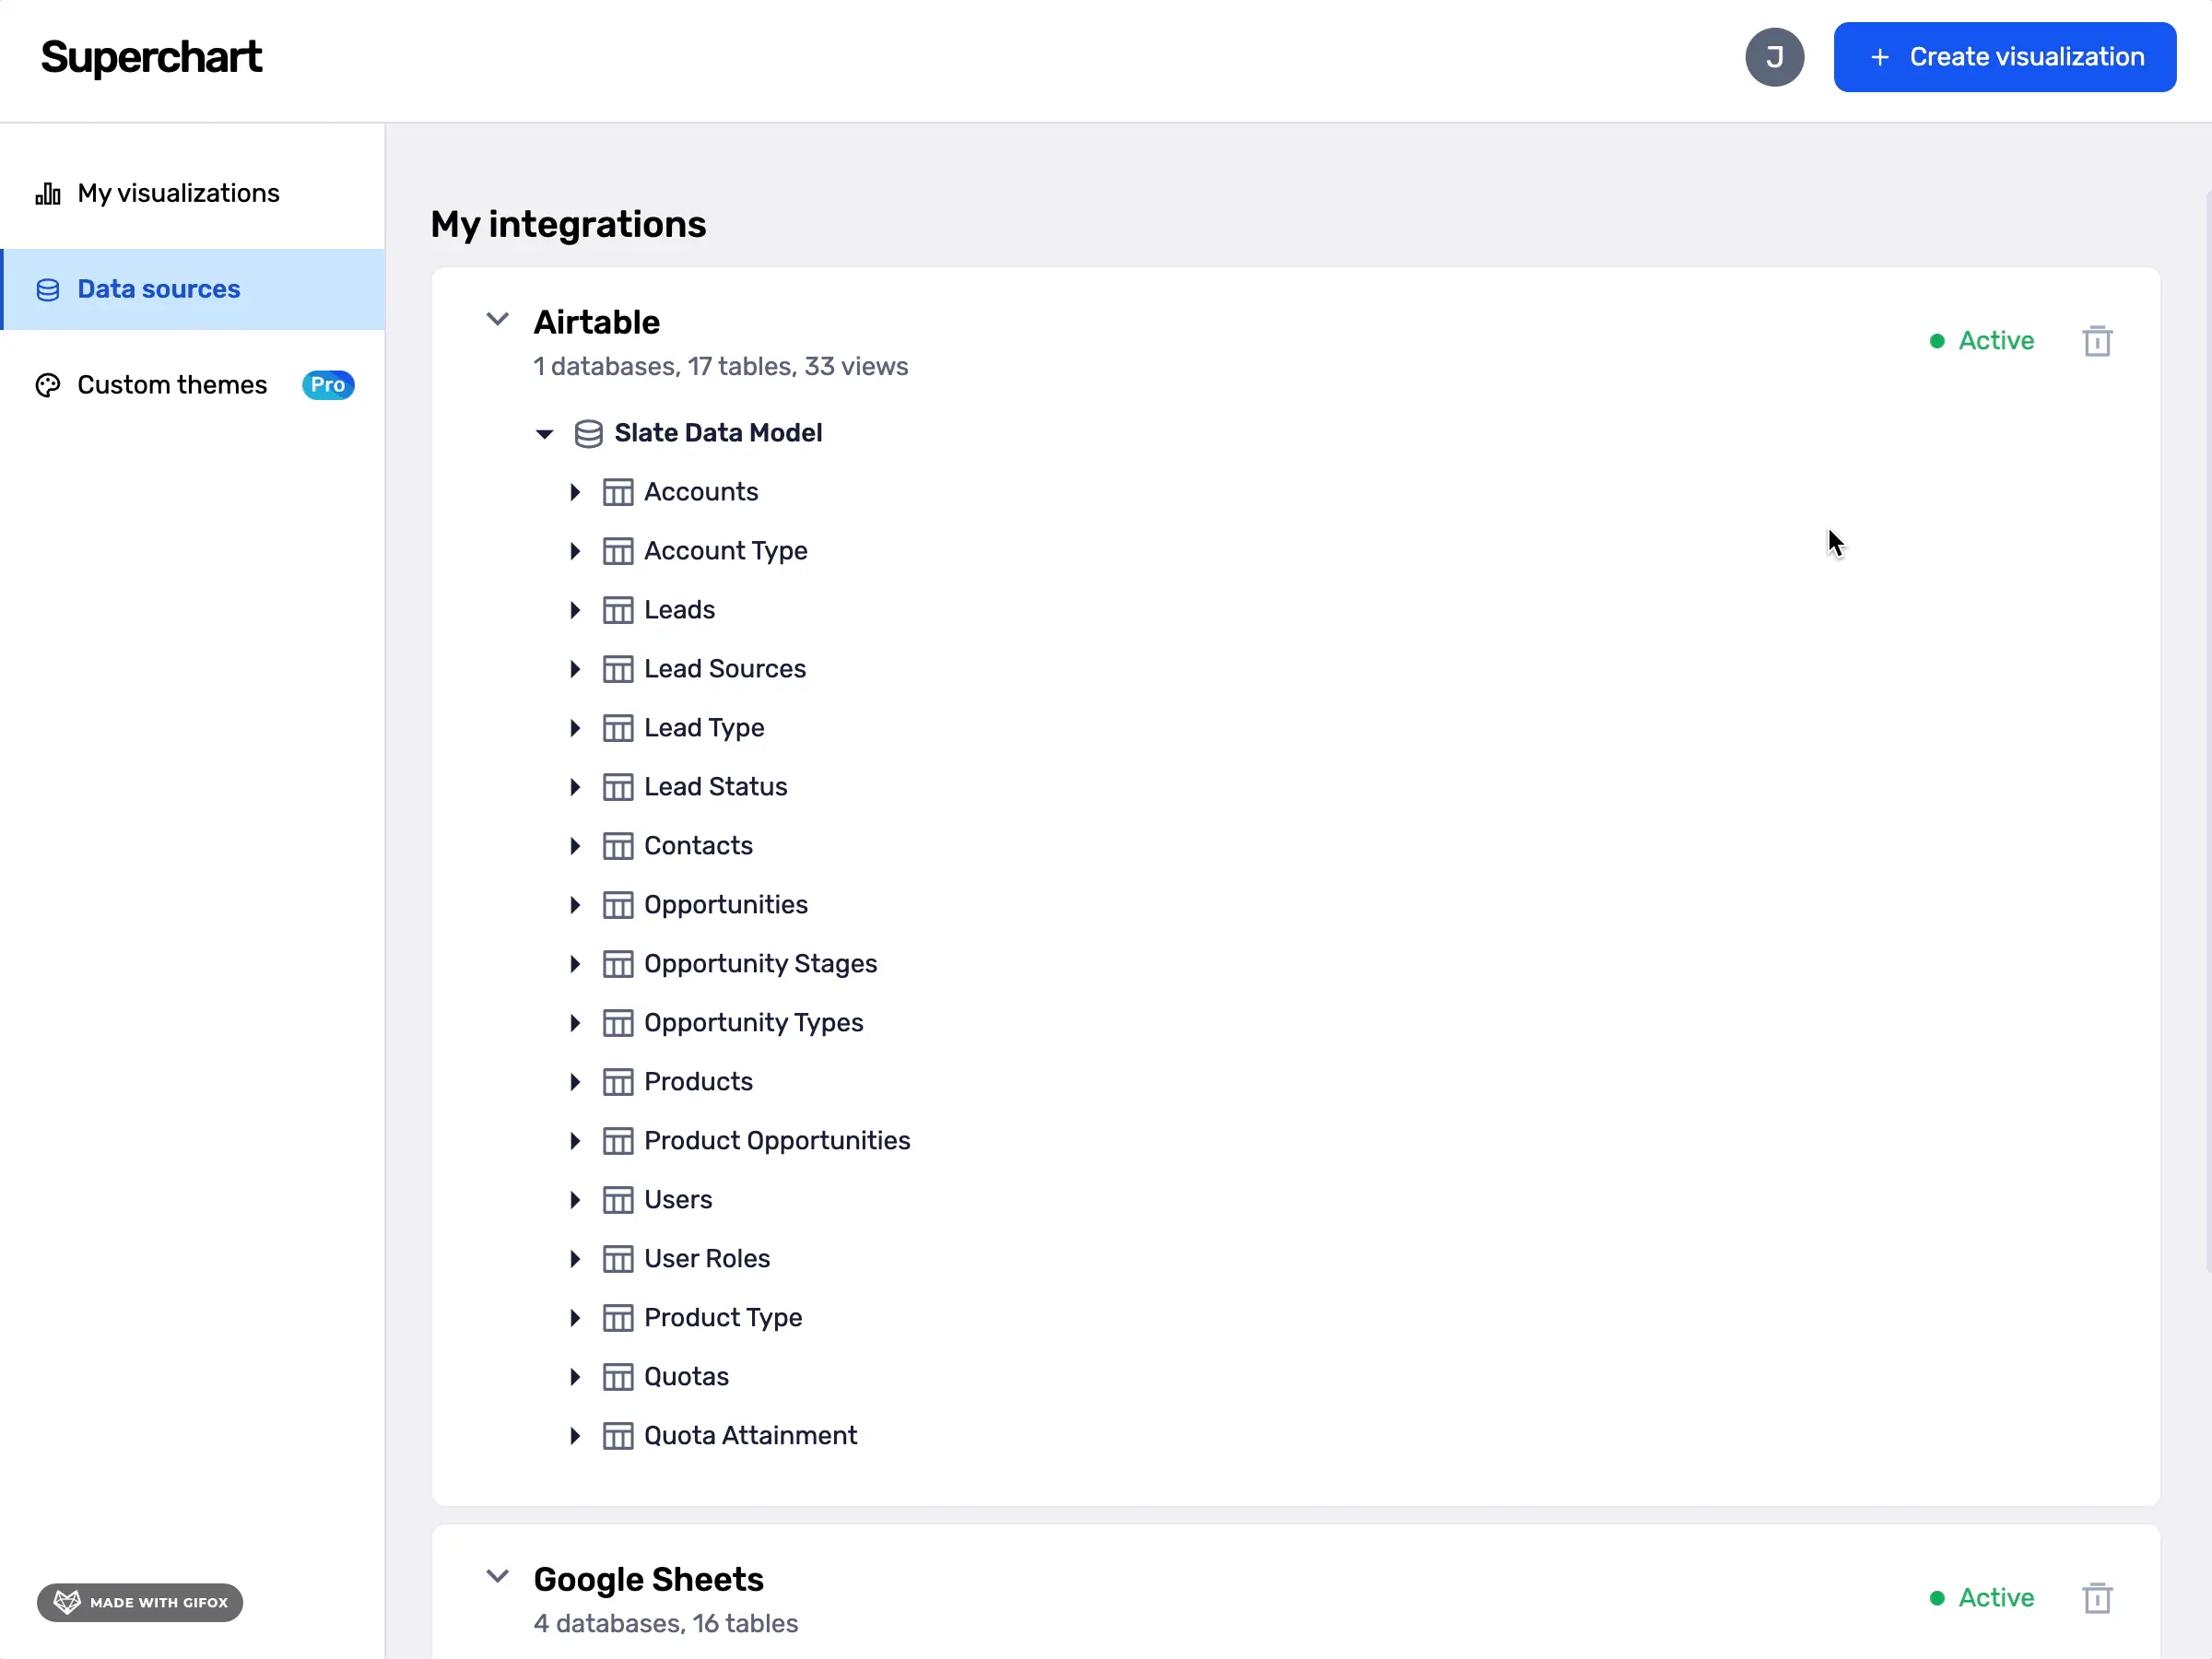
Task: Delete the Google Sheets integration with trash icon
Action: pyautogui.click(x=2097, y=1598)
